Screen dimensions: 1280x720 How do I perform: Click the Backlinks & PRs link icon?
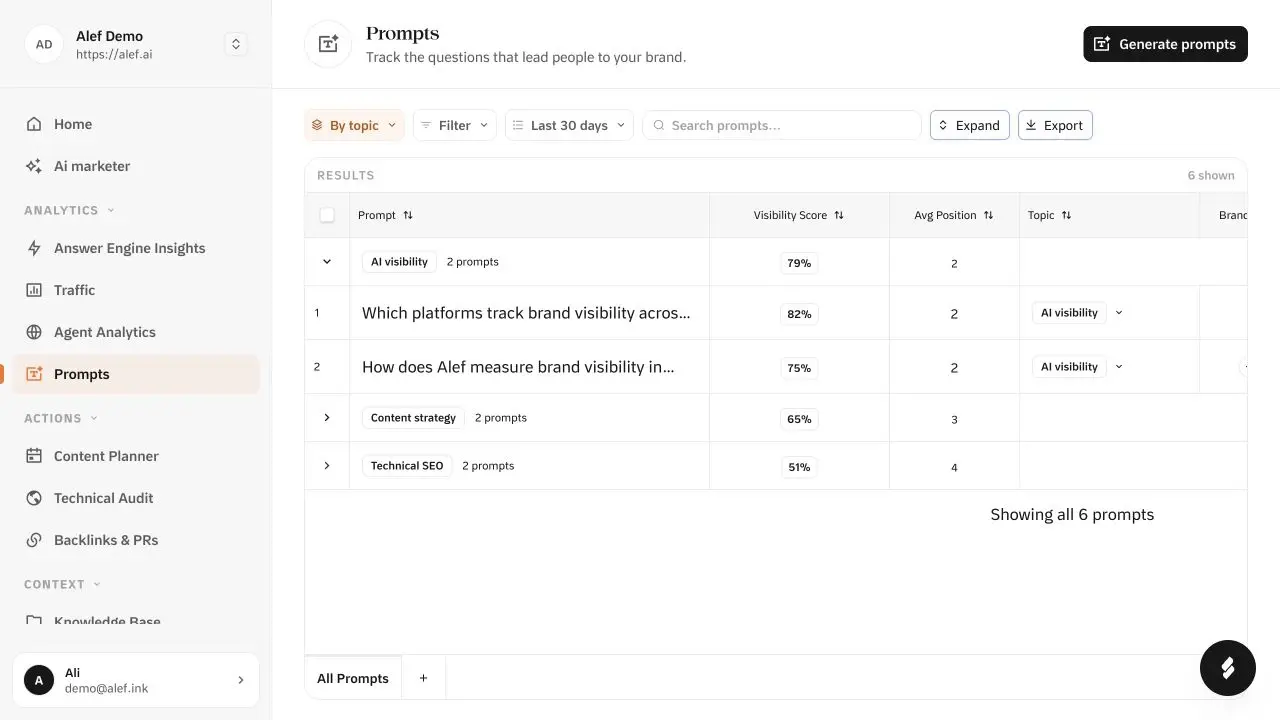34,540
